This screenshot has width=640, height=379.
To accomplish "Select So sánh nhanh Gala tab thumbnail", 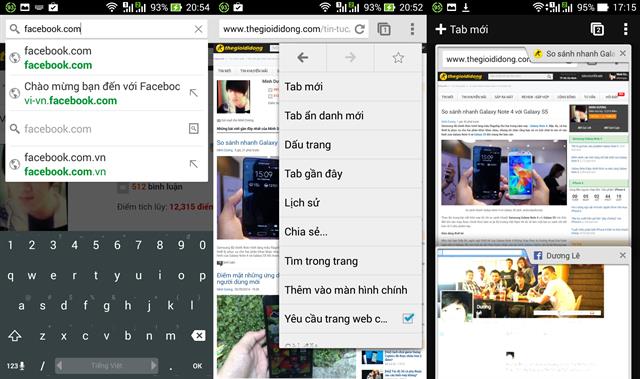I will coord(534,145).
